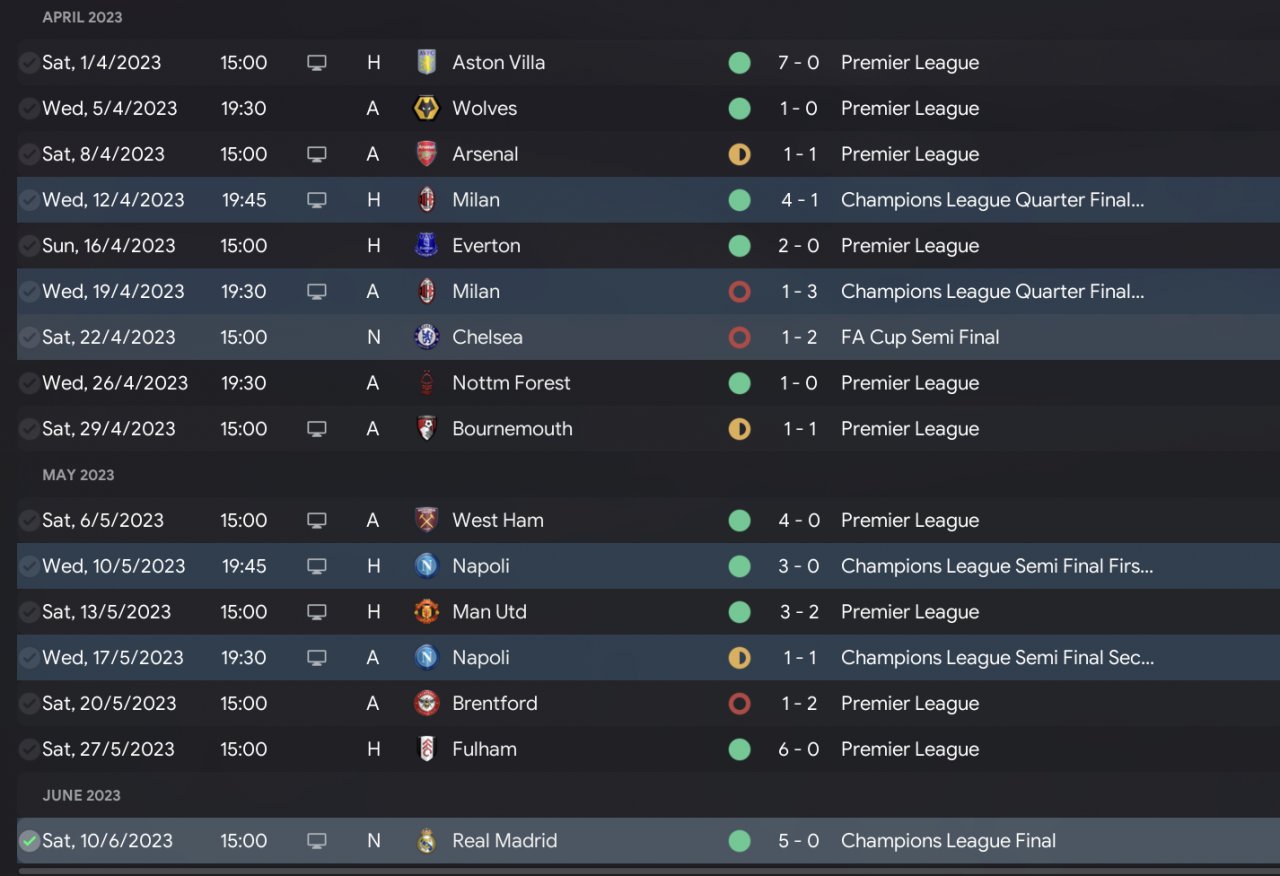
Task: Click the TV icon on Man Utd row
Action: pyautogui.click(x=317, y=612)
